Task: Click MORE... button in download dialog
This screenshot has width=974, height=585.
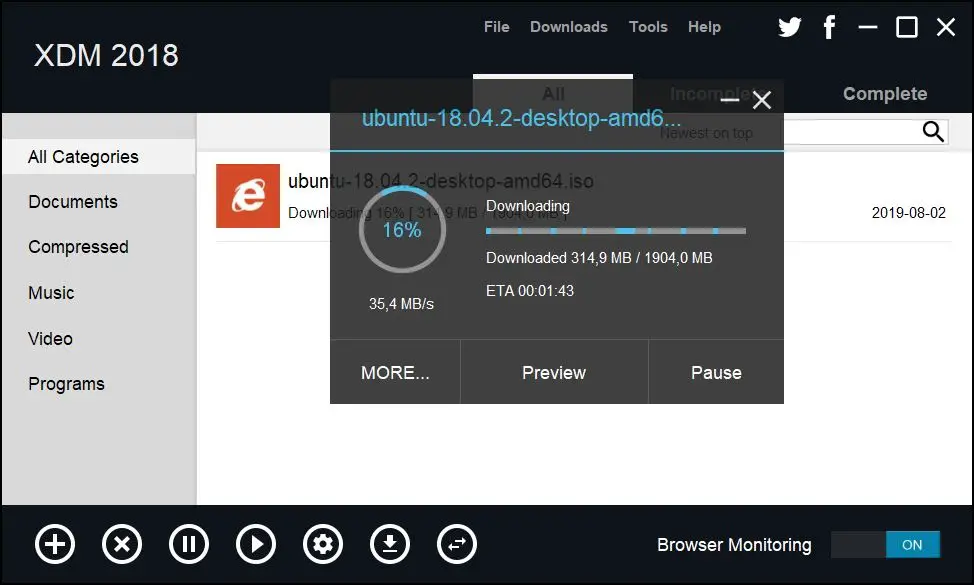Action: [395, 372]
